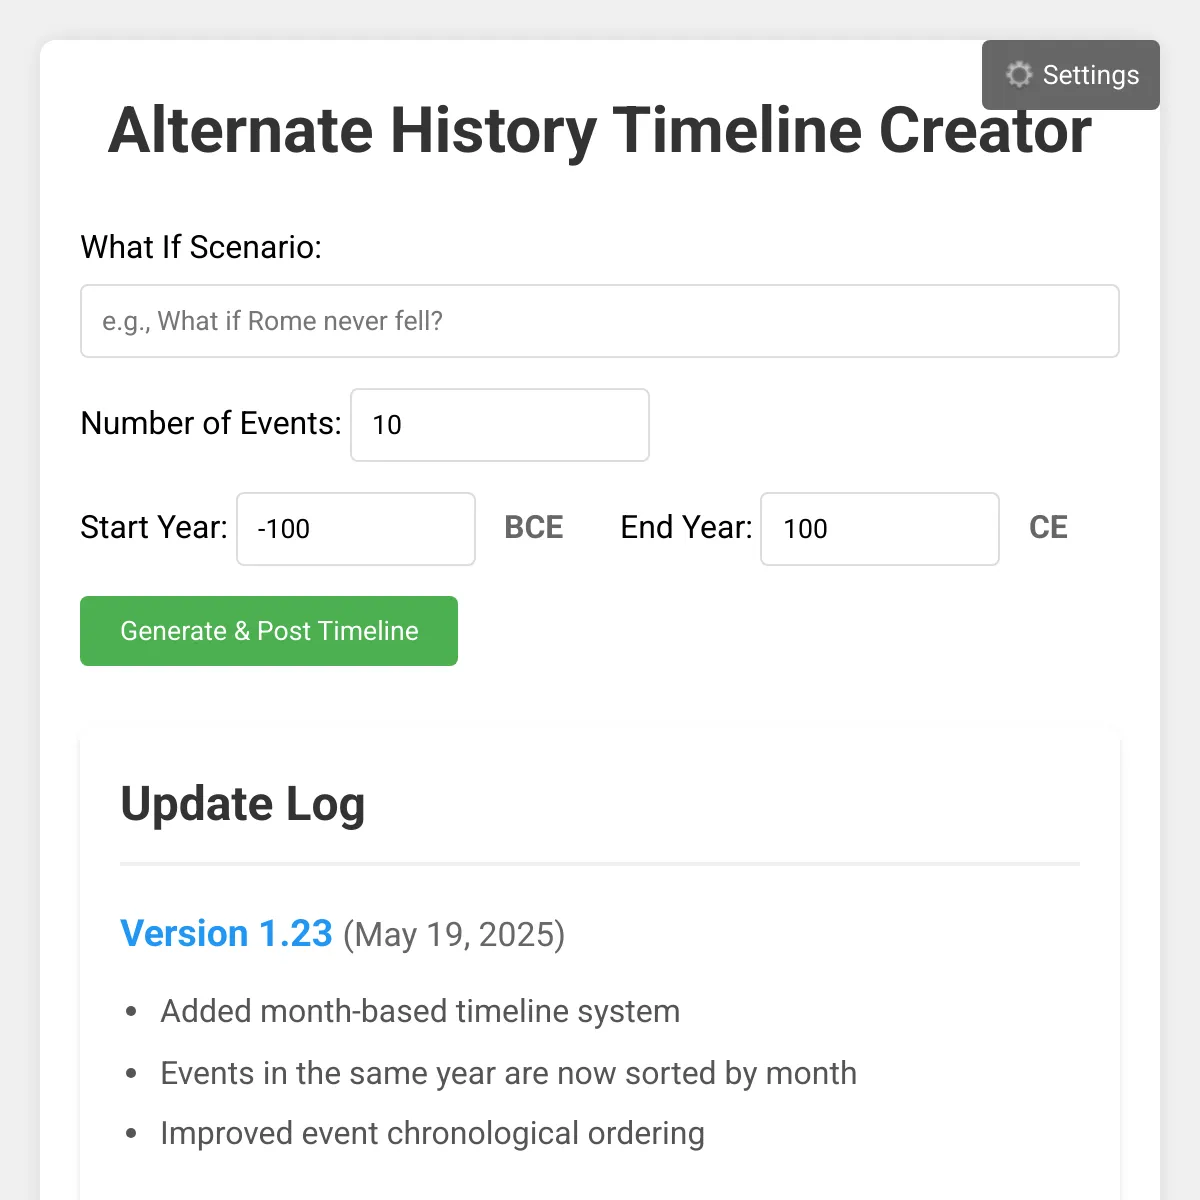Viewport: 1200px width, 1200px height.
Task: Click the Update Log heading
Action: coord(243,804)
